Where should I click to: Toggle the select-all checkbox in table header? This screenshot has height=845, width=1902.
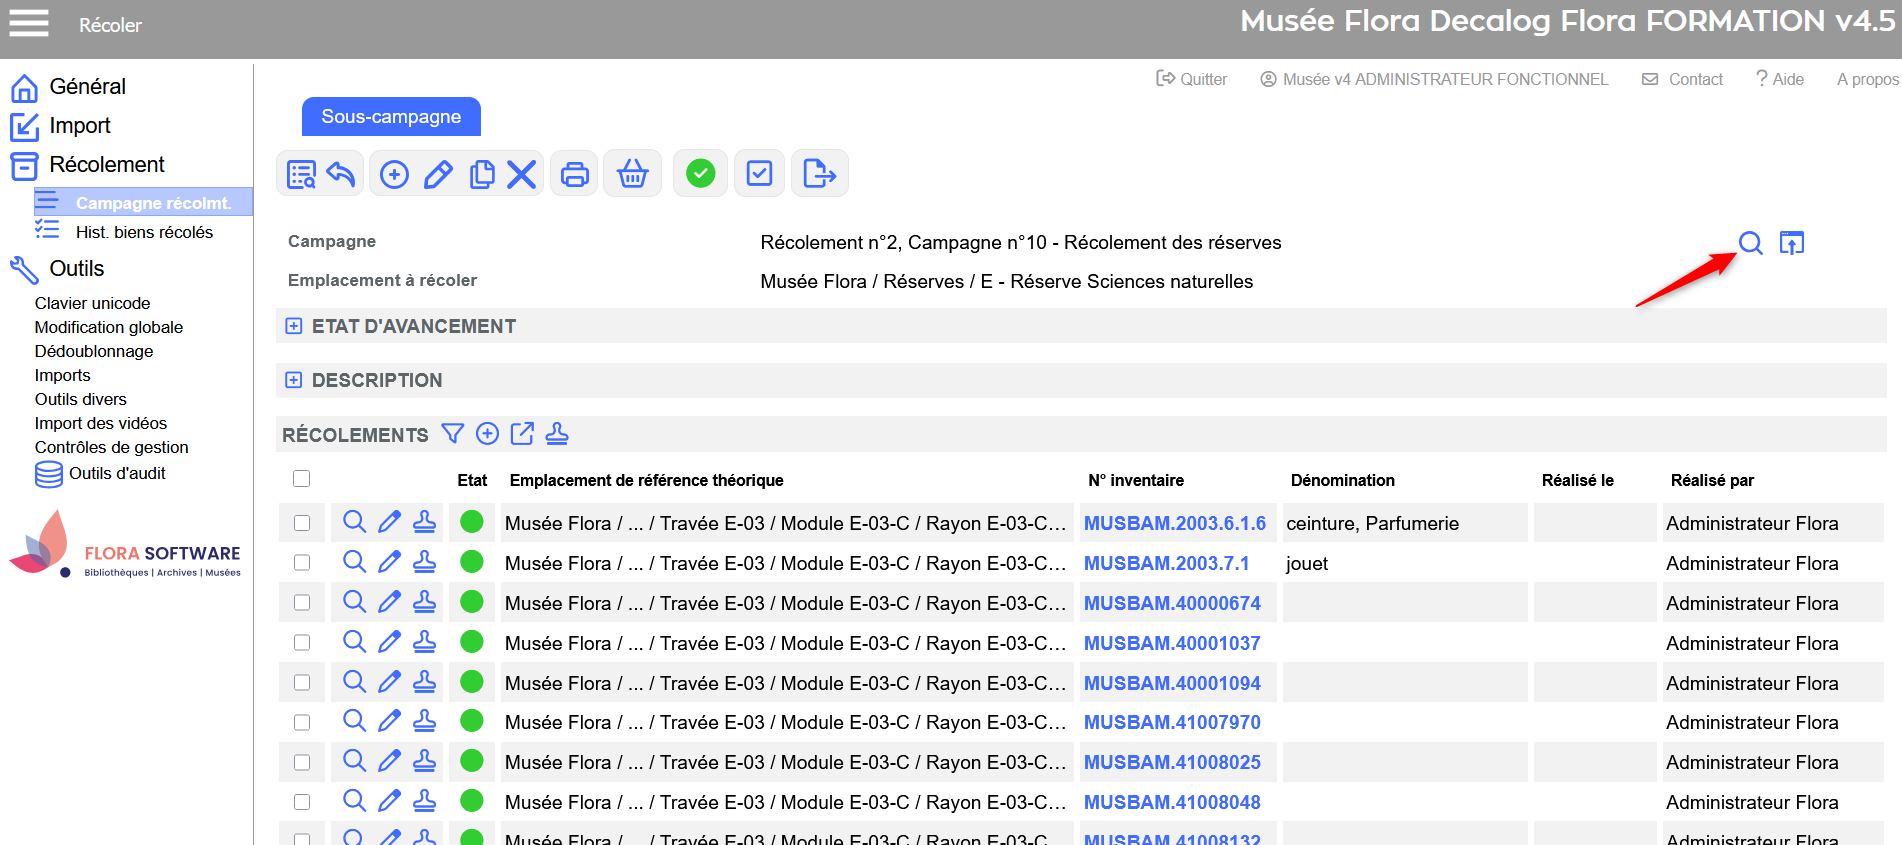click(301, 479)
